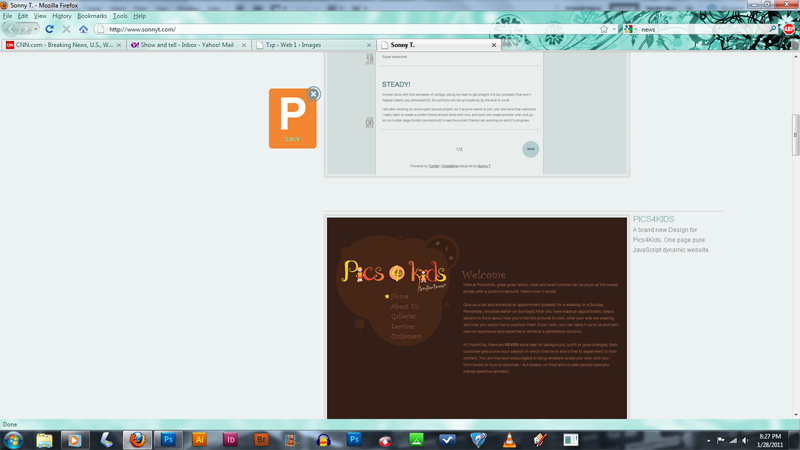
Task: Close the orange P overlay with X
Action: tap(314, 94)
